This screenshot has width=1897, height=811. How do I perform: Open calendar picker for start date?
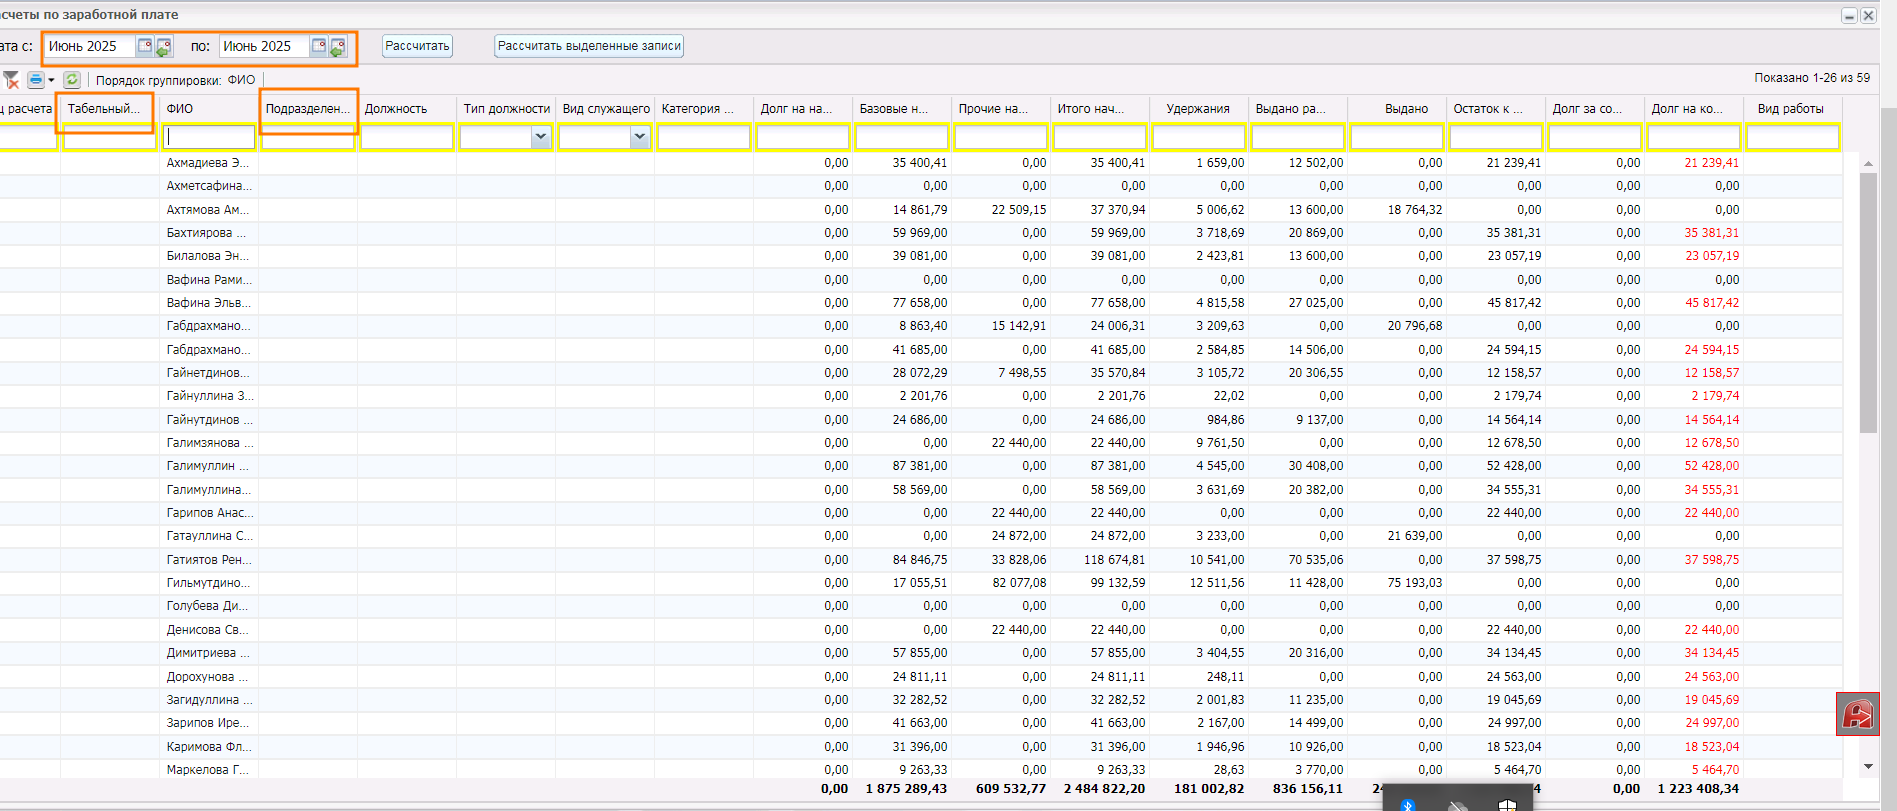(145, 46)
